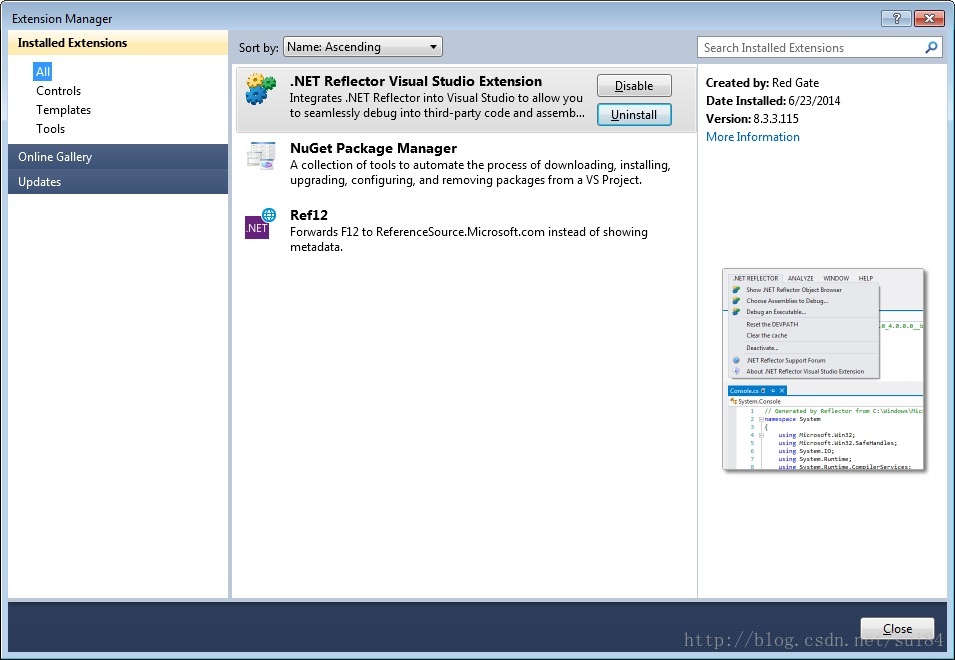Click the Ref12 description about ReferenceSource.Microsoft.com
The image size is (955, 660).
point(469,239)
